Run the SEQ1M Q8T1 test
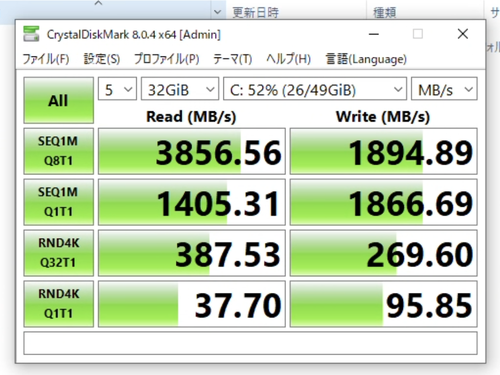The width and height of the screenshot is (500, 375). click(59, 151)
